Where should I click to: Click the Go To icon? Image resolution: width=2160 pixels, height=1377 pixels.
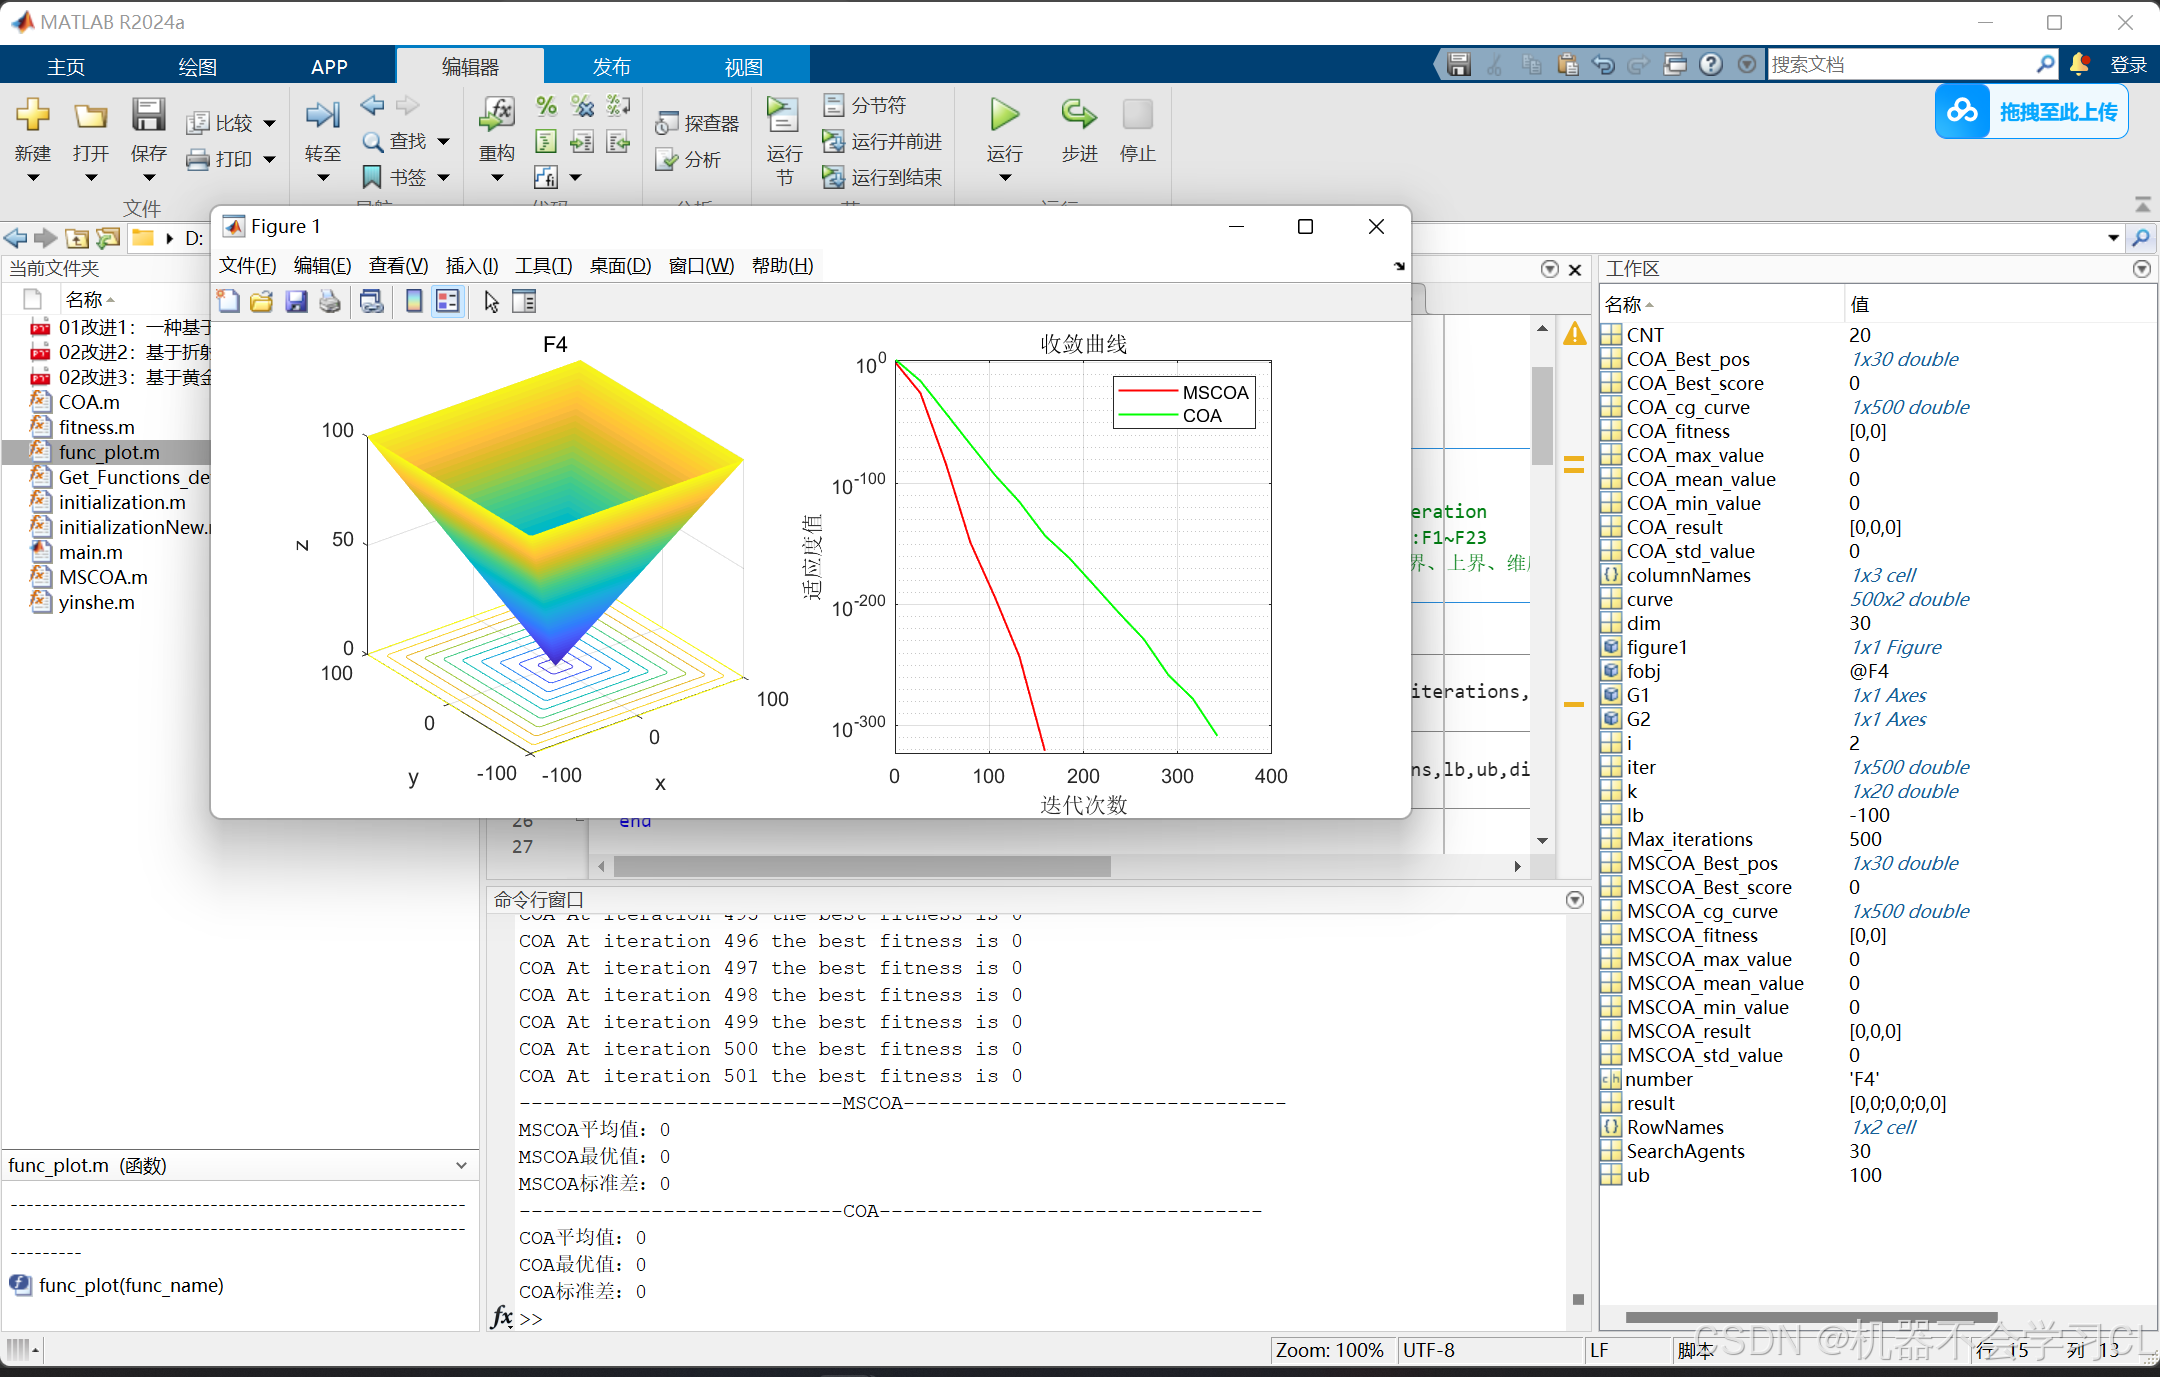click(322, 115)
